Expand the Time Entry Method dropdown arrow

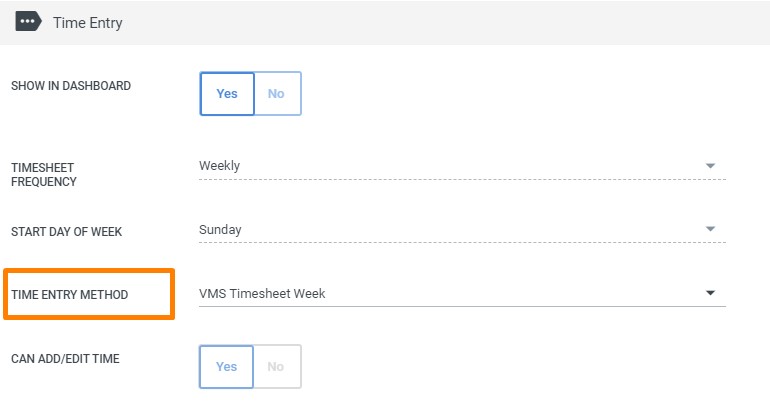tap(710, 293)
